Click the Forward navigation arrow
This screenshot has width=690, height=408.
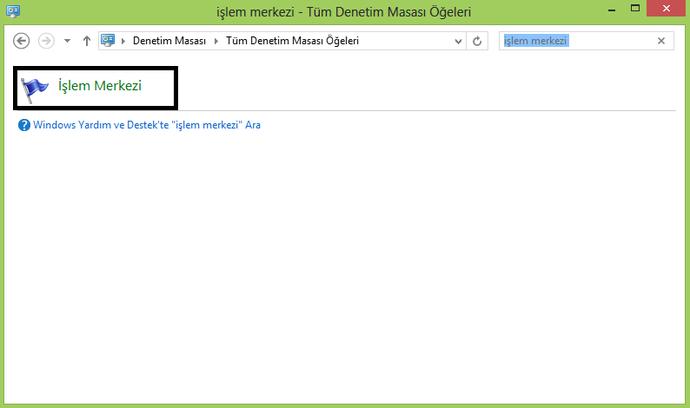(x=46, y=41)
